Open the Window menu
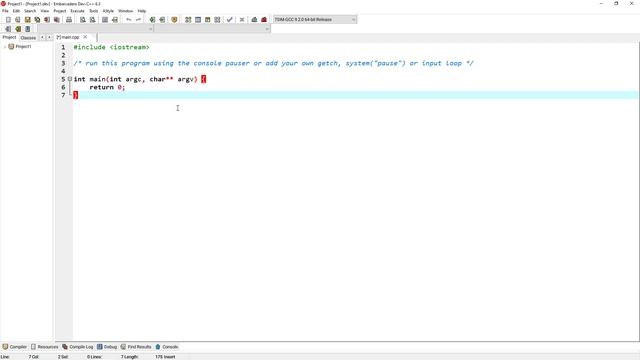The width and height of the screenshot is (640, 360). point(125,11)
